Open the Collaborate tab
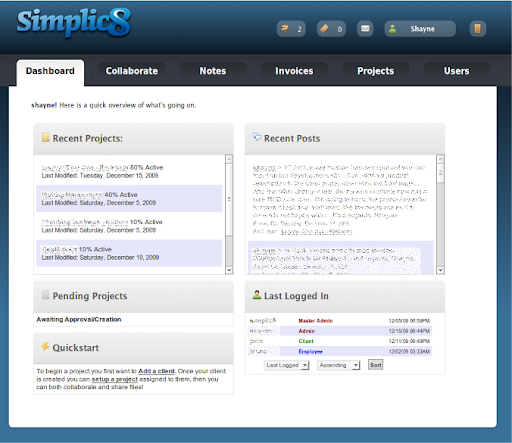Image resolution: width=512 pixels, height=443 pixels. tap(132, 71)
